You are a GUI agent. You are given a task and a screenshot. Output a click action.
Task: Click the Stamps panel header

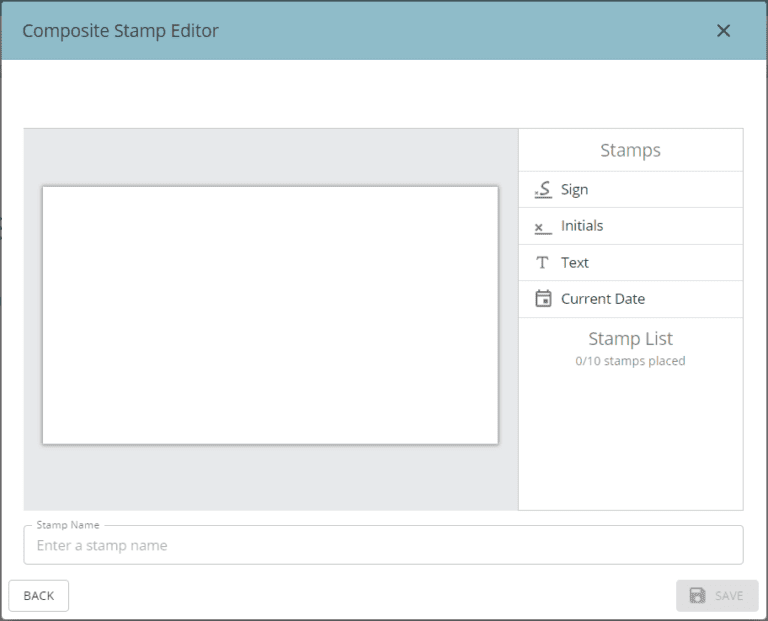pyautogui.click(x=630, y=151)
